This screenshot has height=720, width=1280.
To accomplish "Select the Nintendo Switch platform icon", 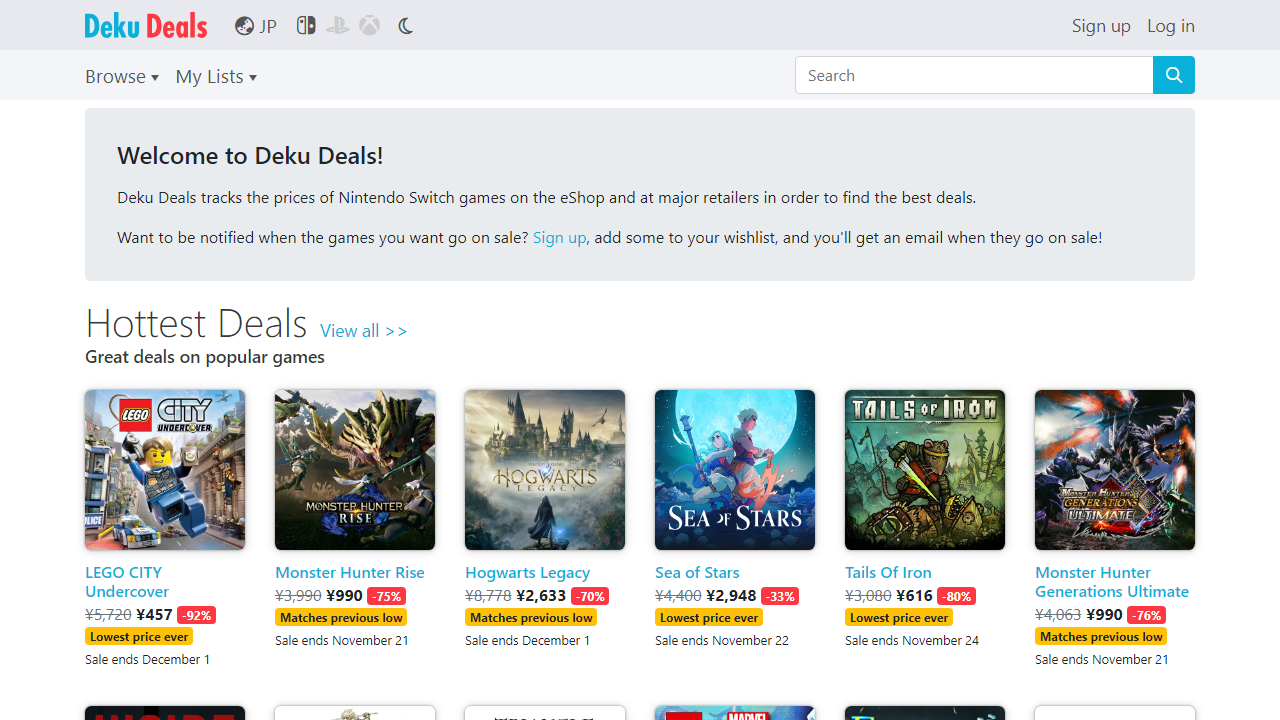I will click(x=306, y=25).
